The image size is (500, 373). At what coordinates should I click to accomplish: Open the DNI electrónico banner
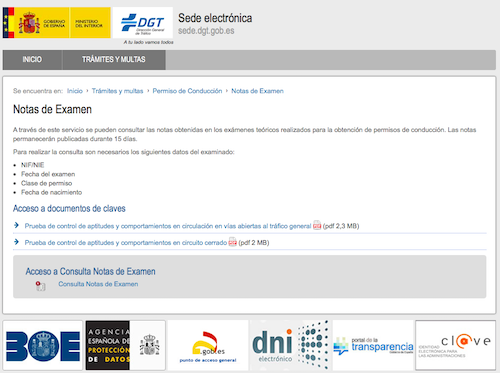point(291,345)
